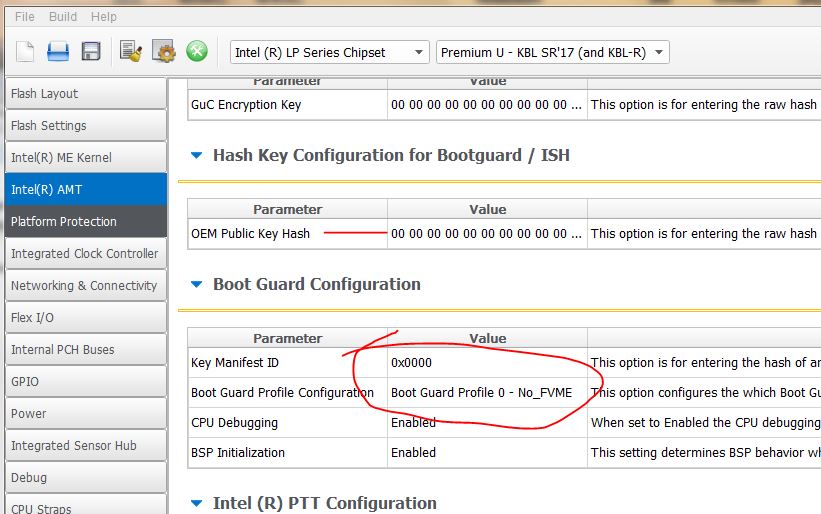
Task: Click the Open file toolbar icon
Action: 58,52
